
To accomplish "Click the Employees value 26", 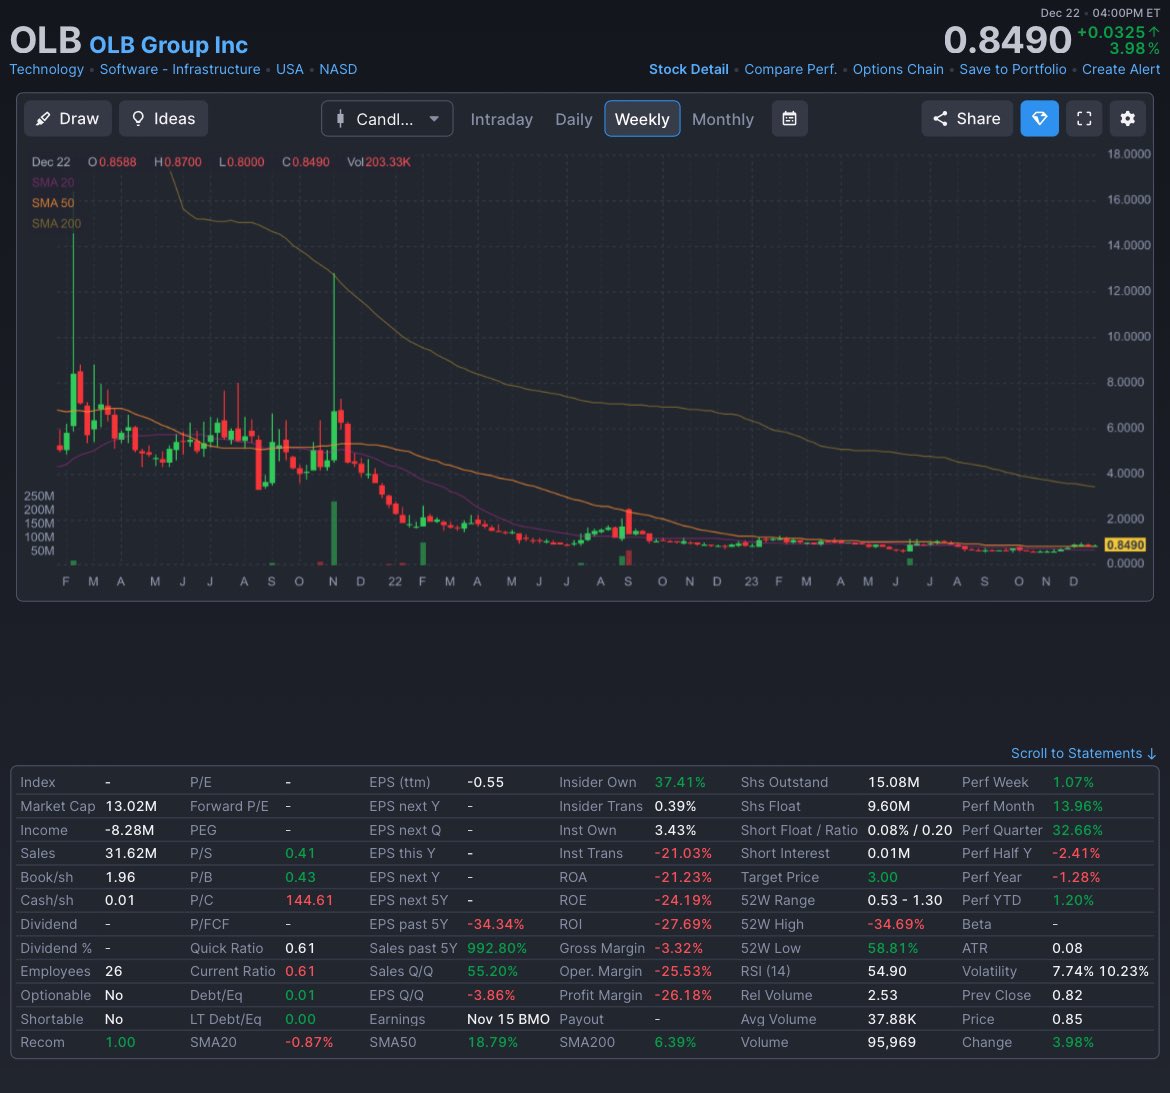I will coord(113,971).
